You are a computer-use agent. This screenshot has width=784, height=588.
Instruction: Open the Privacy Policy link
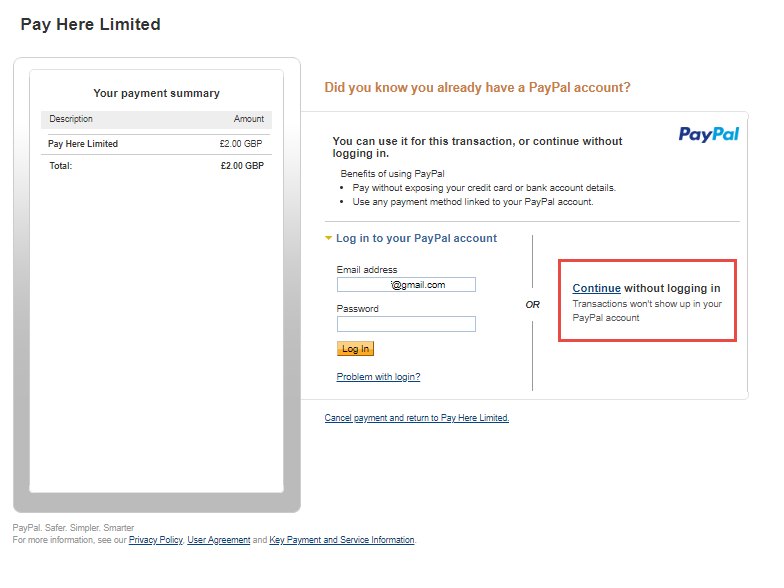[156, 540]
